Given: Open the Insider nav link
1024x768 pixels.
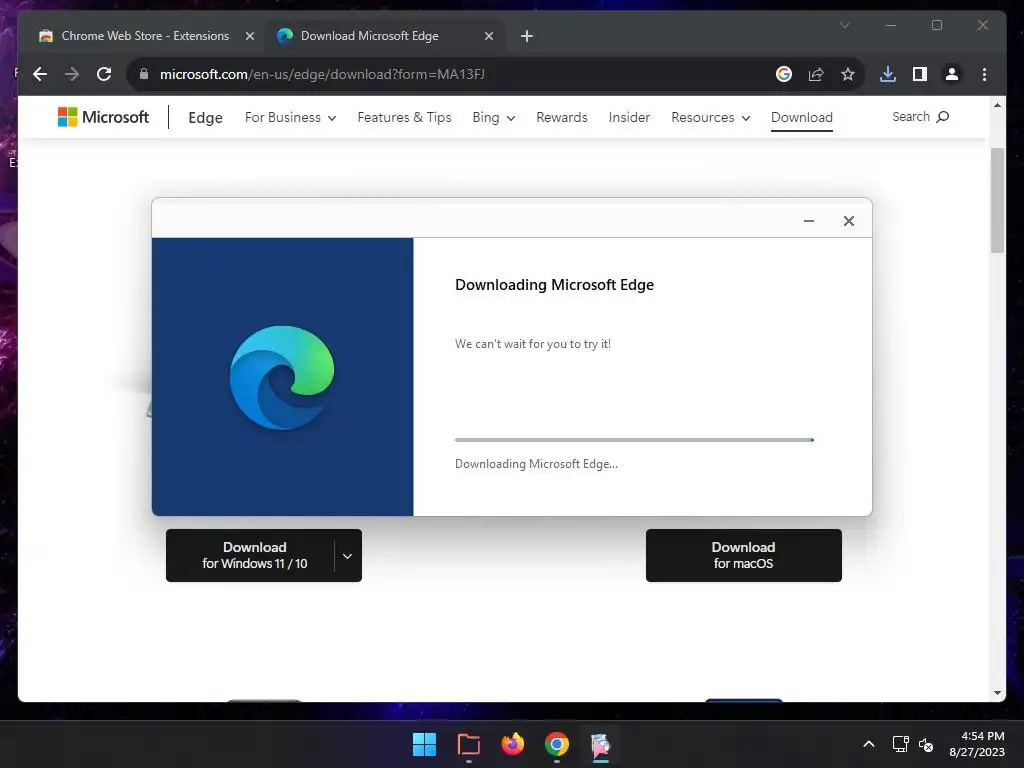Looking at the screenshot, I should click(x=630, y=118).
